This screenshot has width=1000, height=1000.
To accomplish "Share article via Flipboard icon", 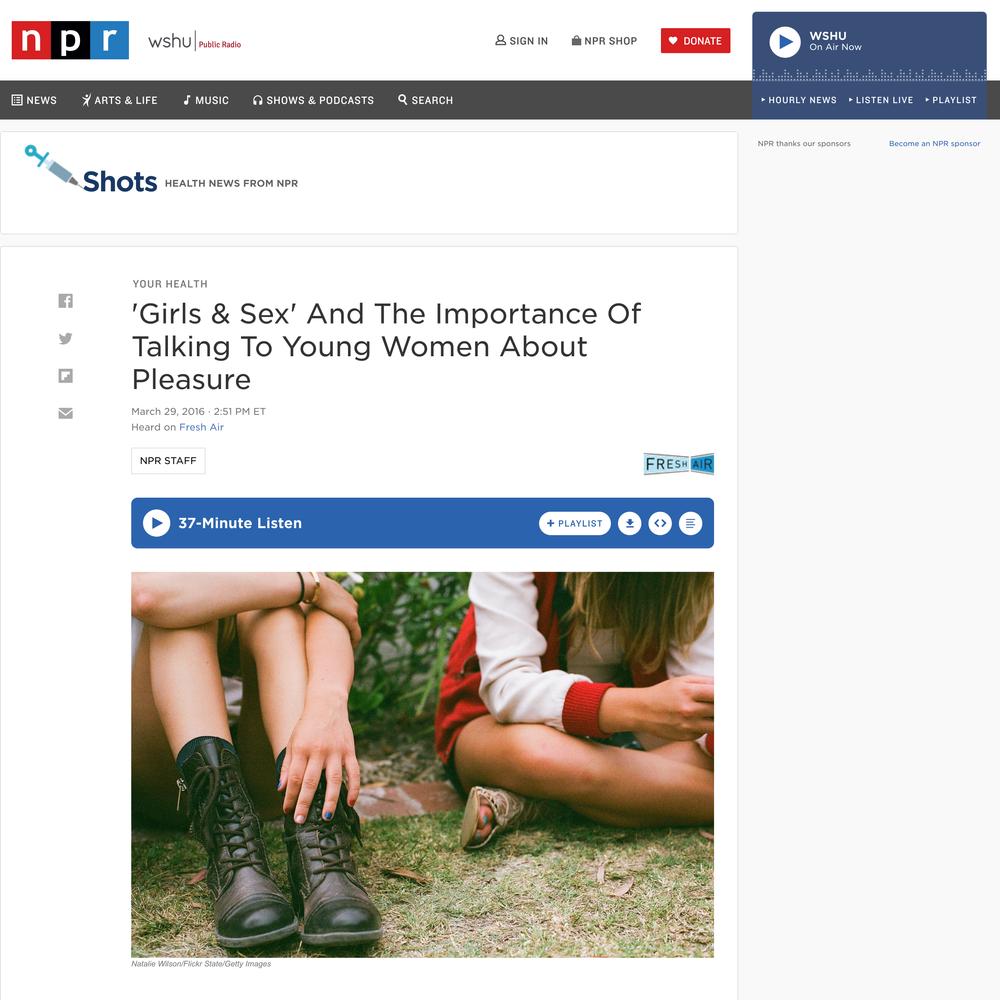I will 66,376.
